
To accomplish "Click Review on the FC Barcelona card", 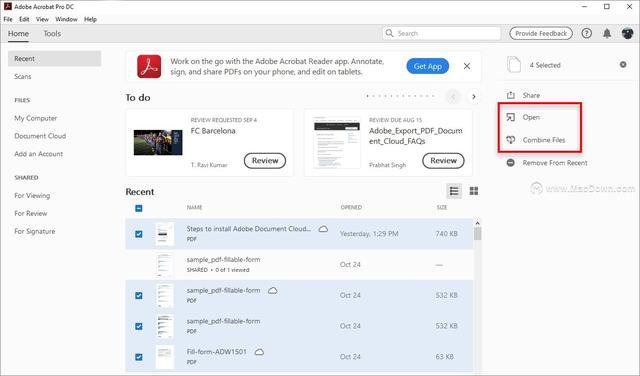I will click(x=265, y=160).
